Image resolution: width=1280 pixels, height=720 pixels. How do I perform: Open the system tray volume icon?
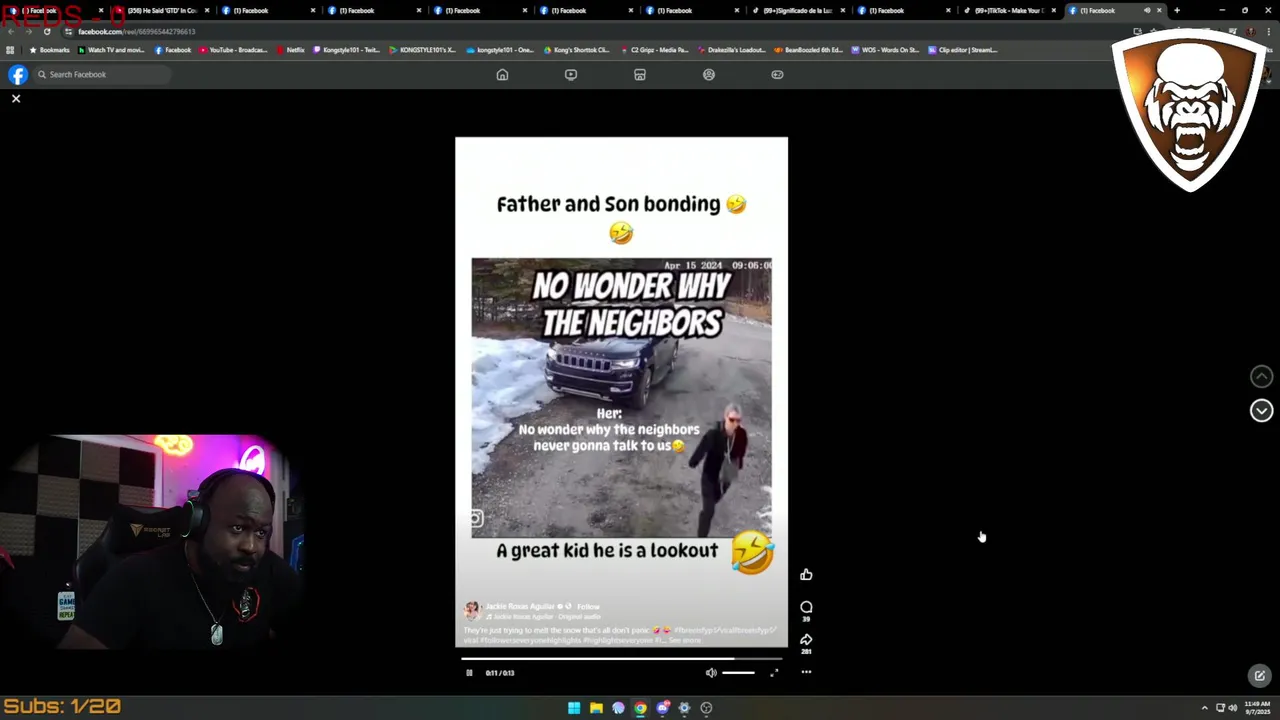(1232, 708)
